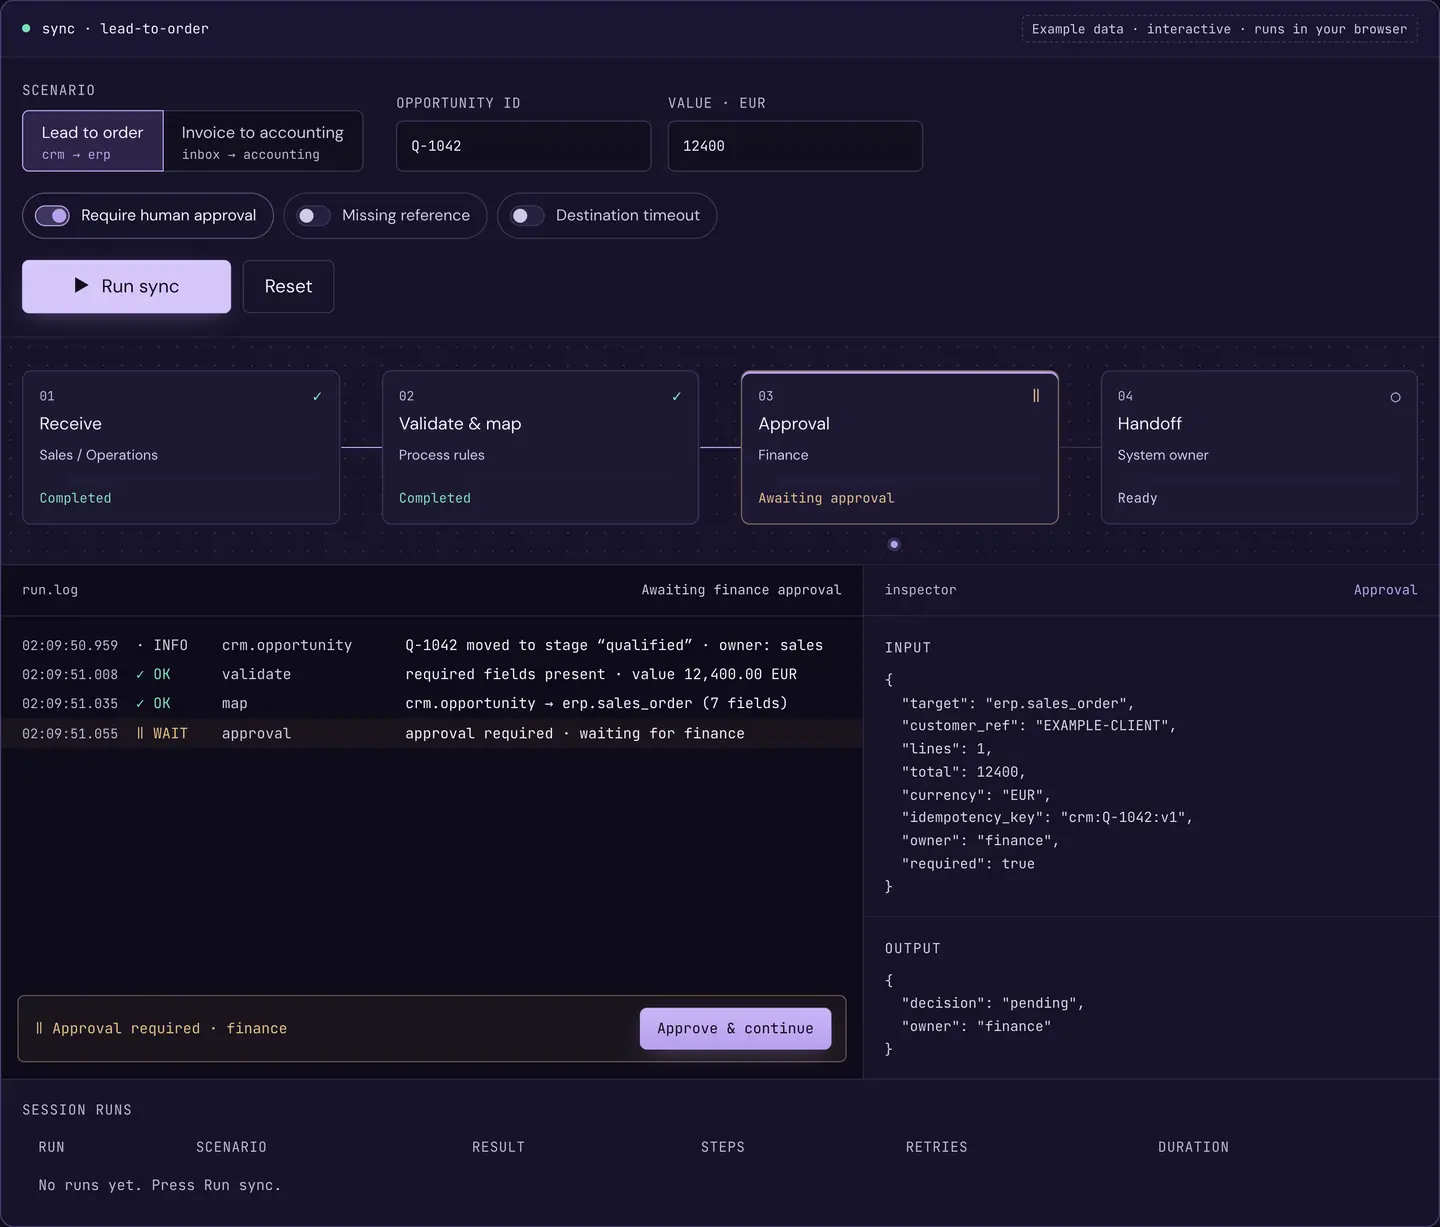Click the OK validate log row
Screen dimensions: 1440x1227
[431, 675]
